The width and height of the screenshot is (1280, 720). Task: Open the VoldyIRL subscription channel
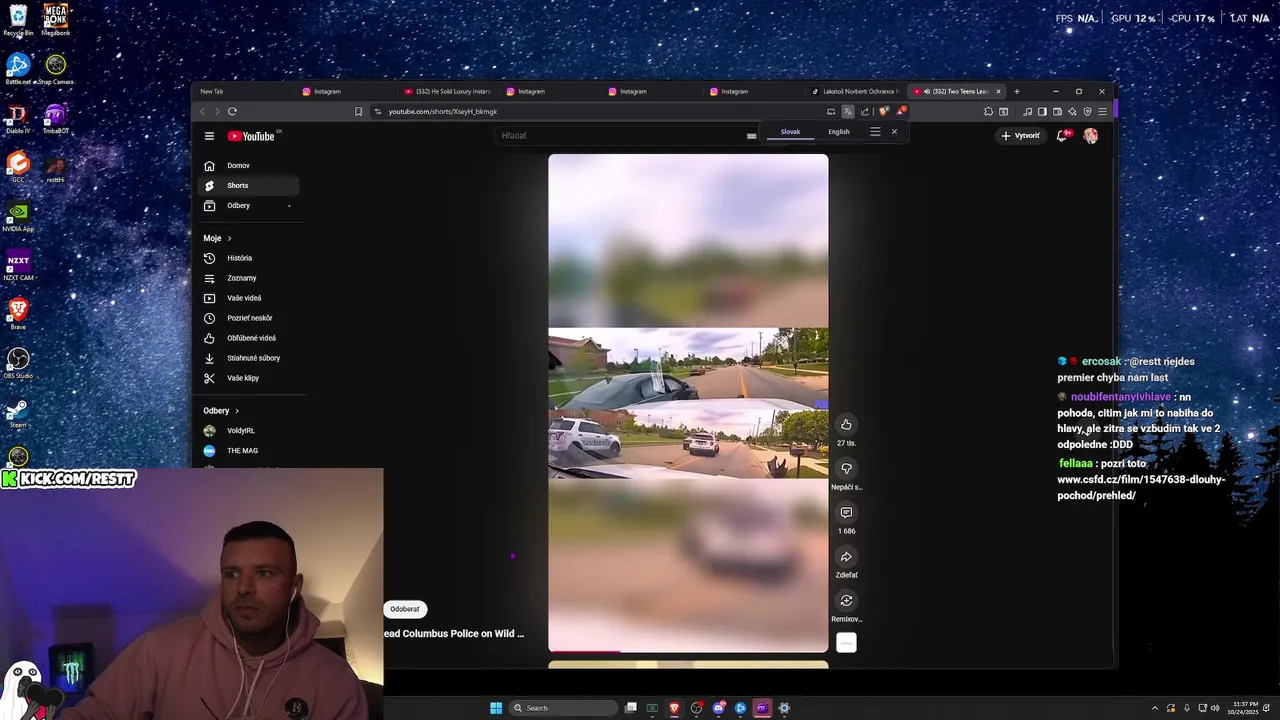click(x=249, y=430)
